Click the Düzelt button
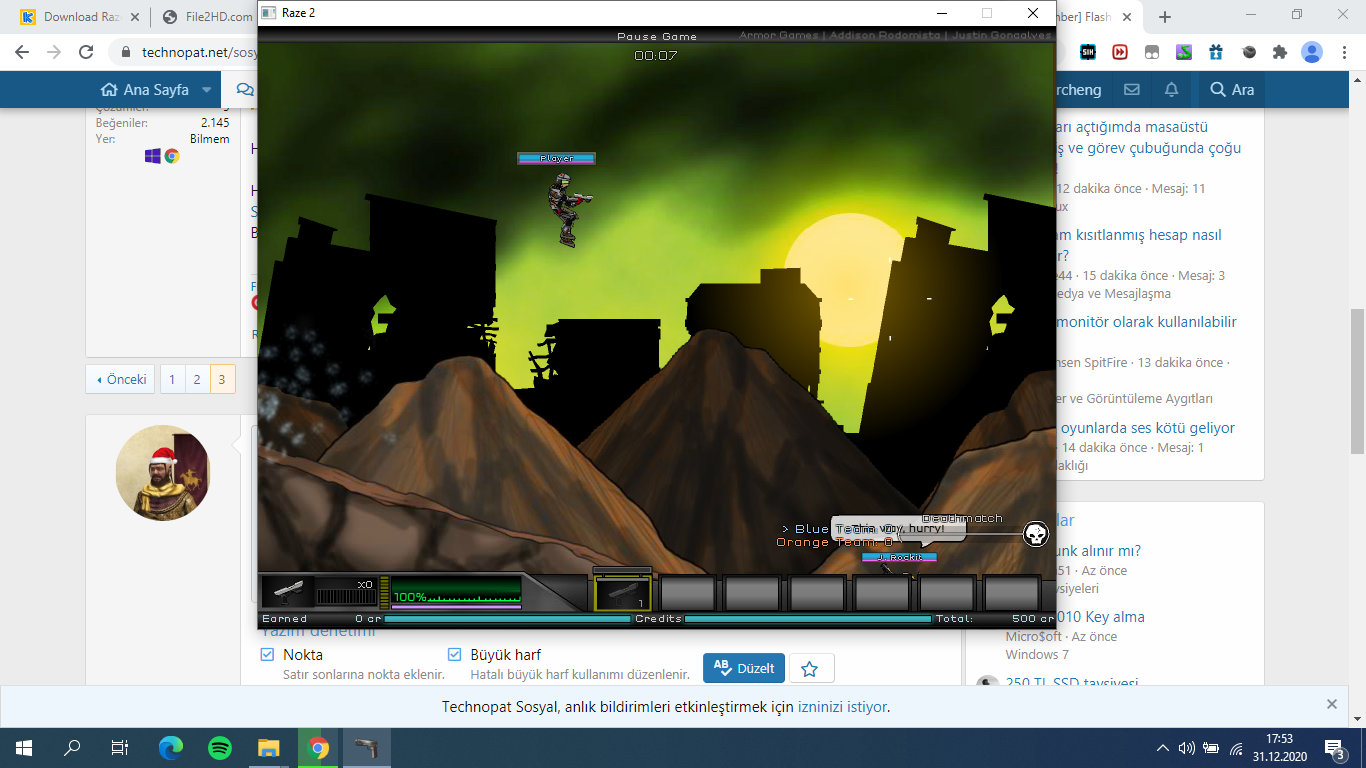The image size is (1366, 768). [743, 668]
